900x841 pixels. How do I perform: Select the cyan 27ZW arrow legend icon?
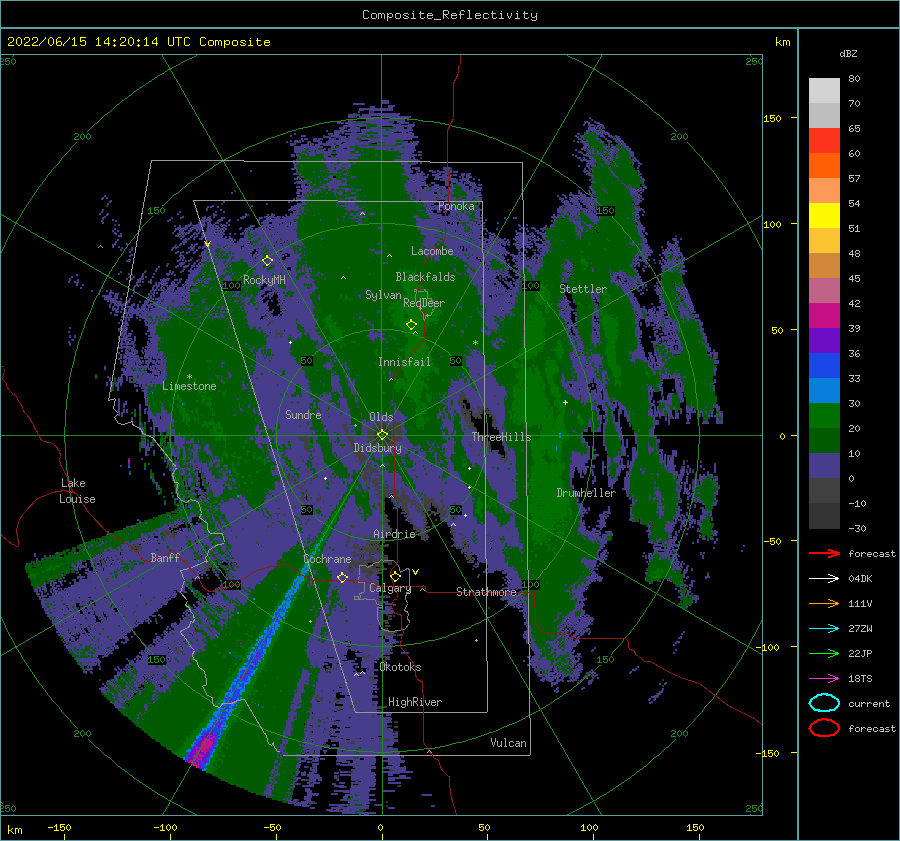(824, 628)
